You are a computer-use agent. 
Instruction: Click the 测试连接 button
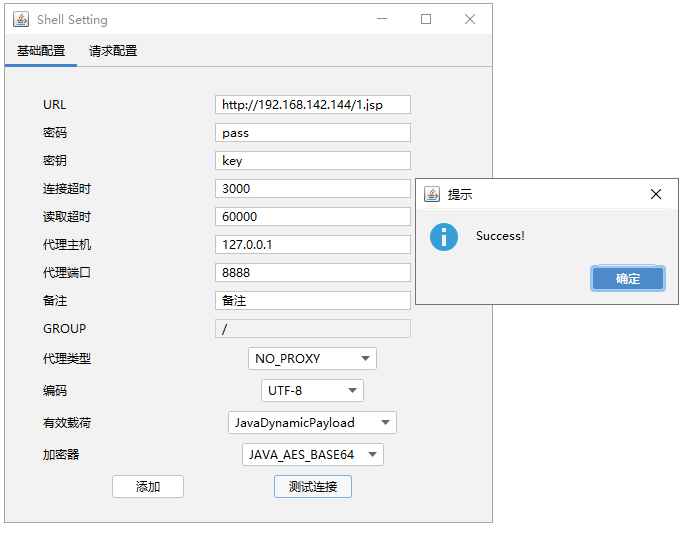[313, 486]
